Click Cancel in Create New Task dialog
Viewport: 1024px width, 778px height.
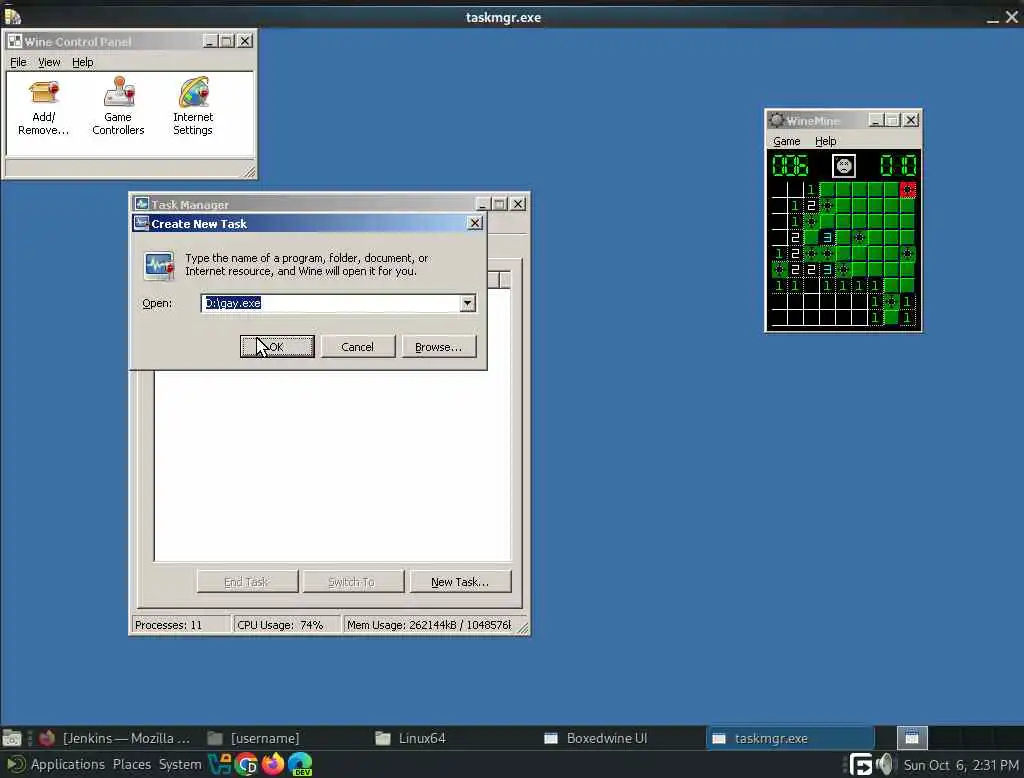click(x=357, y=347)
